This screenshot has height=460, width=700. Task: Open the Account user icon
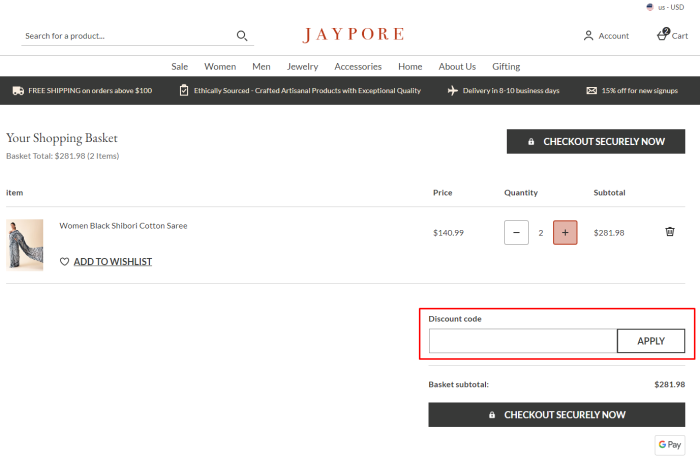(588, 36)
